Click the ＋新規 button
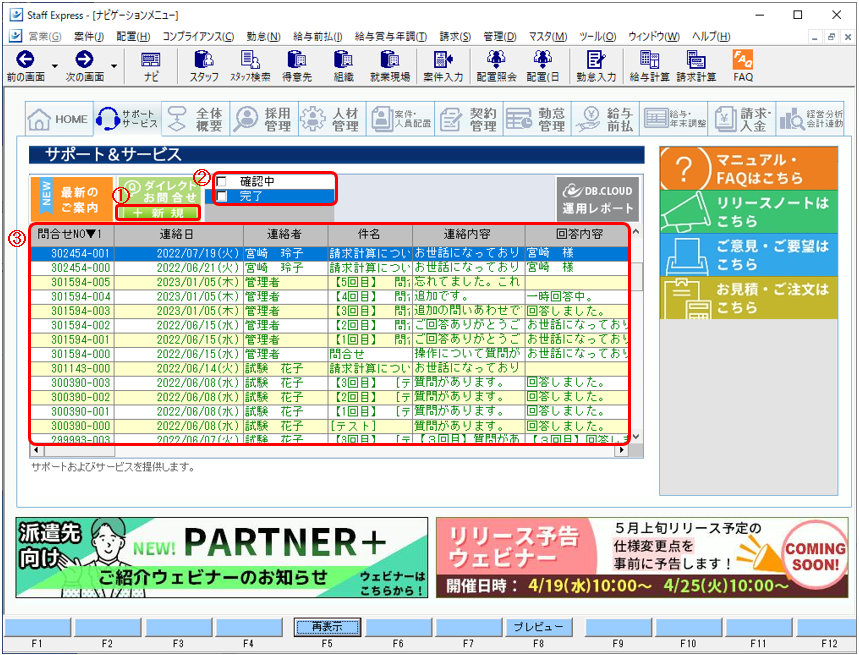Viewport: 859px width, 655px height. tap(159, 212)
